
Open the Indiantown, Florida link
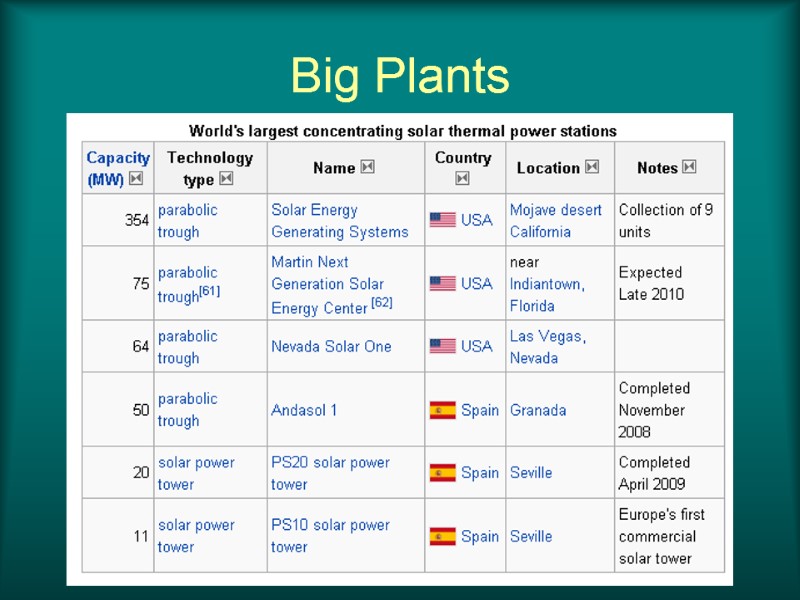click(547, 295)
